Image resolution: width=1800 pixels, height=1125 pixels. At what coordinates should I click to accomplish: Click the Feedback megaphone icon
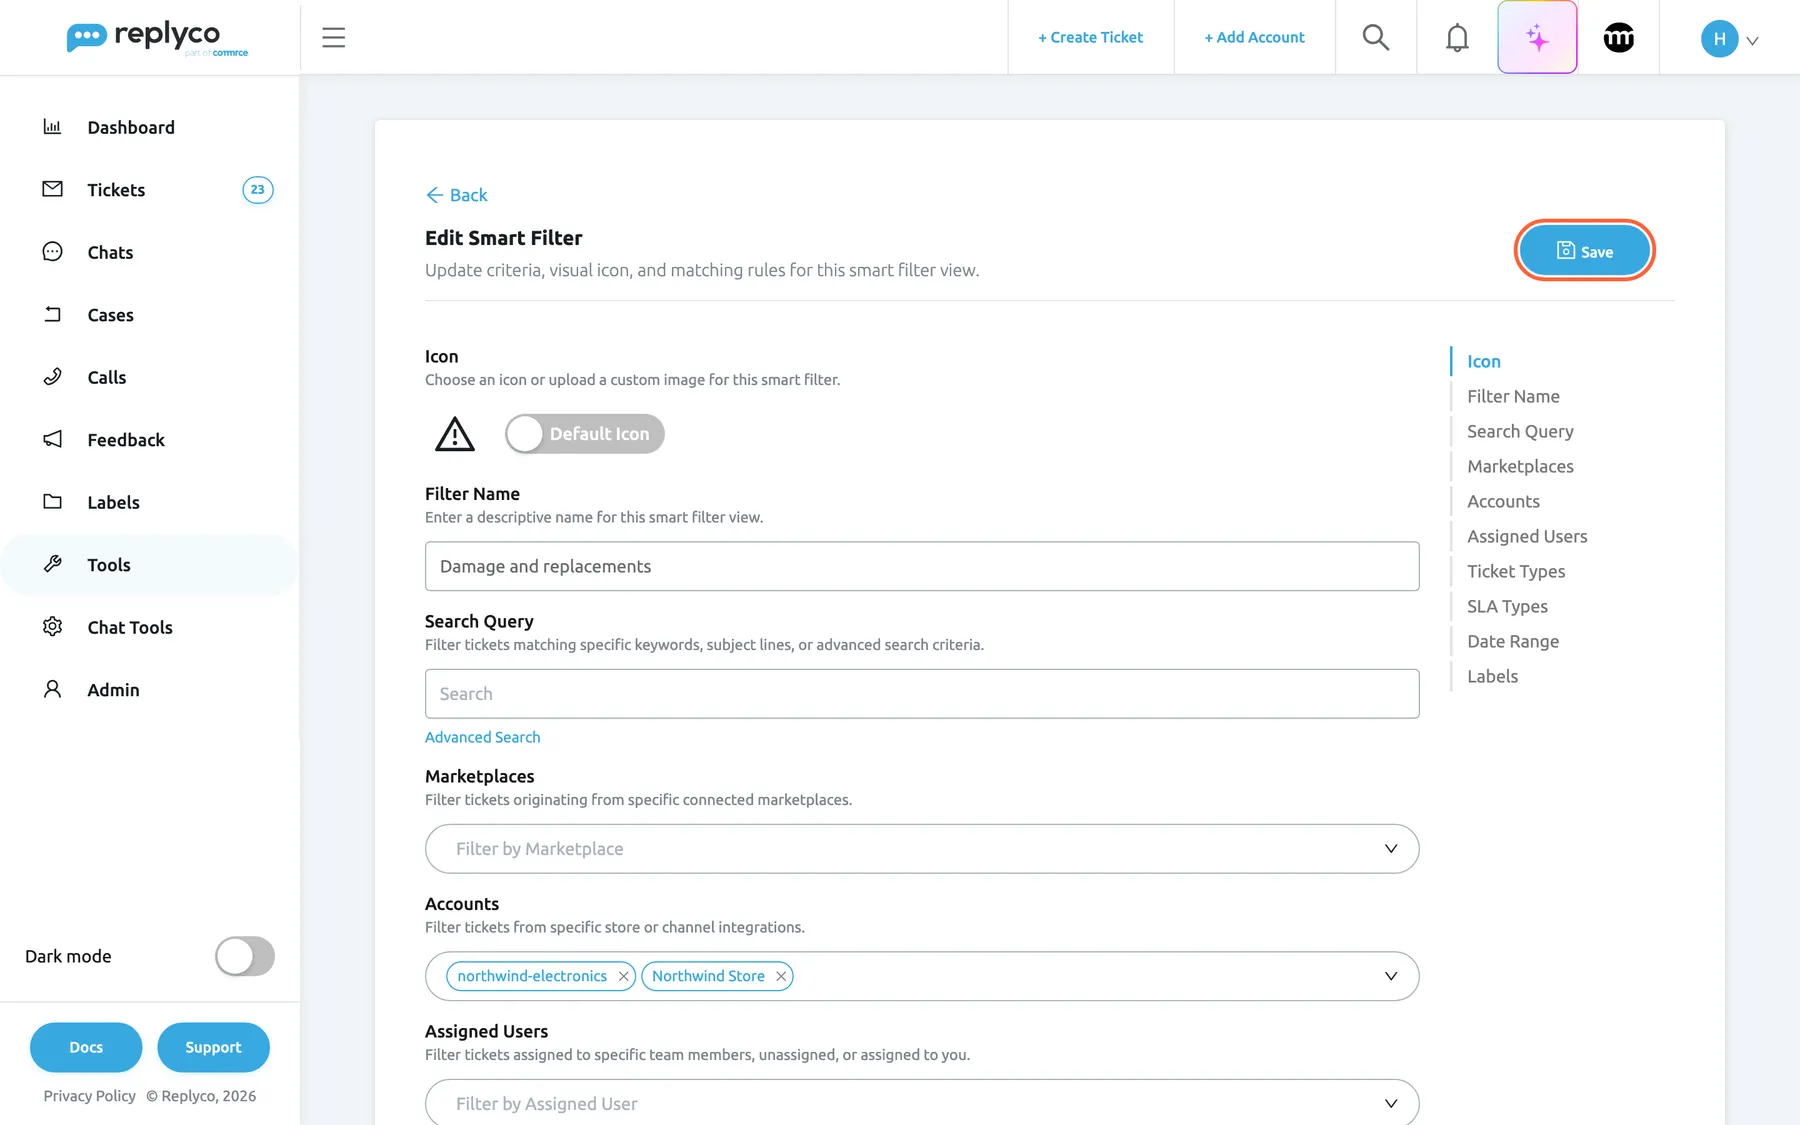52,439
